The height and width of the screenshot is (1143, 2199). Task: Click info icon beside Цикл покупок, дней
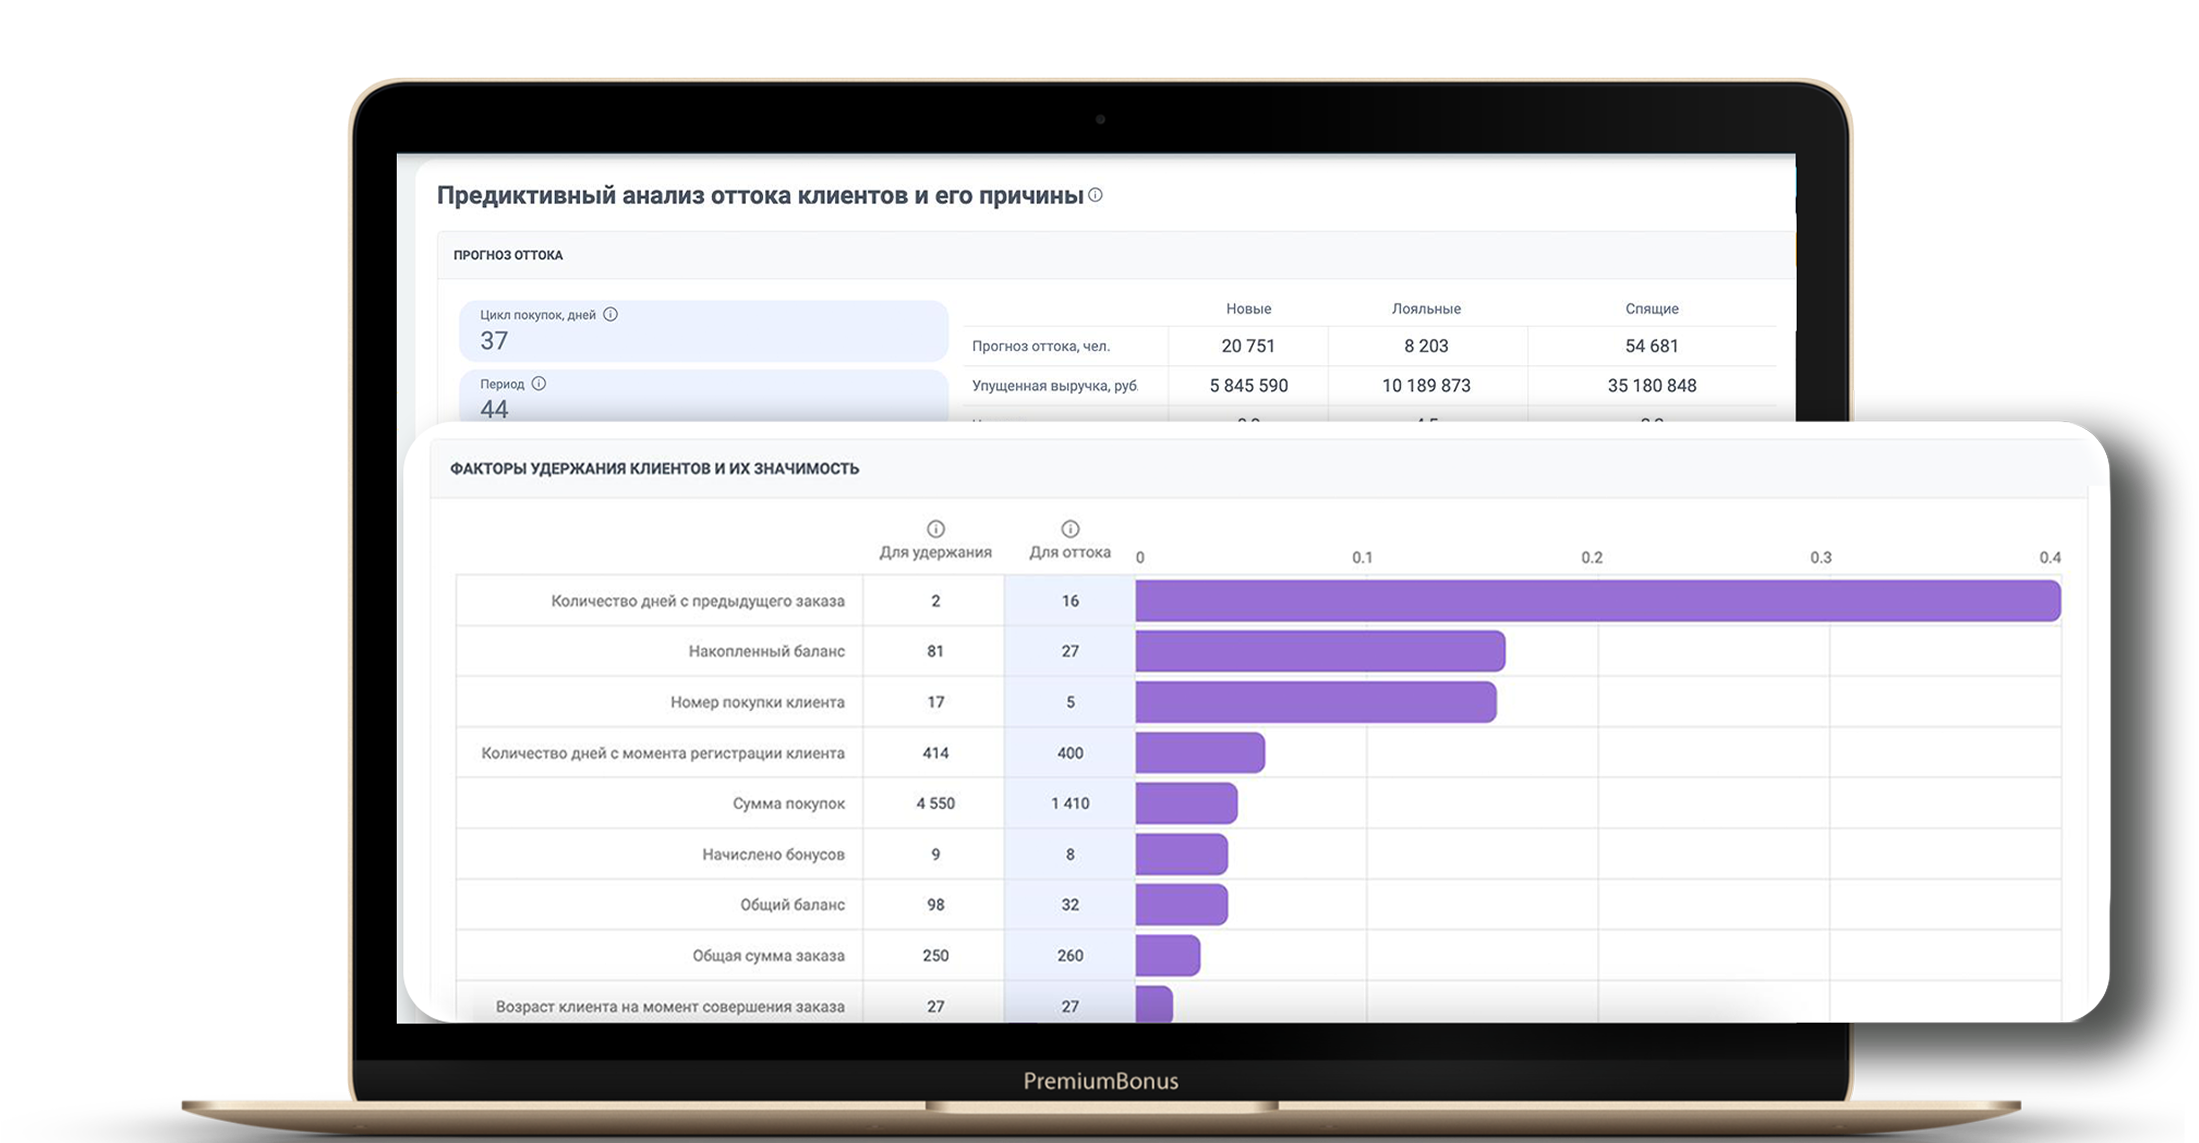click(x=610, y=314)
